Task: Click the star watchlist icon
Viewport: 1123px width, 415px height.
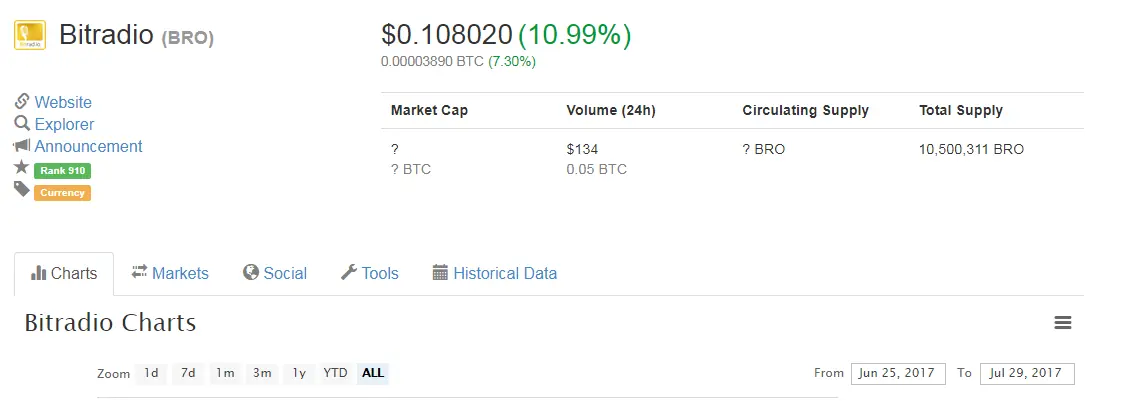Action: click(21, 167)
